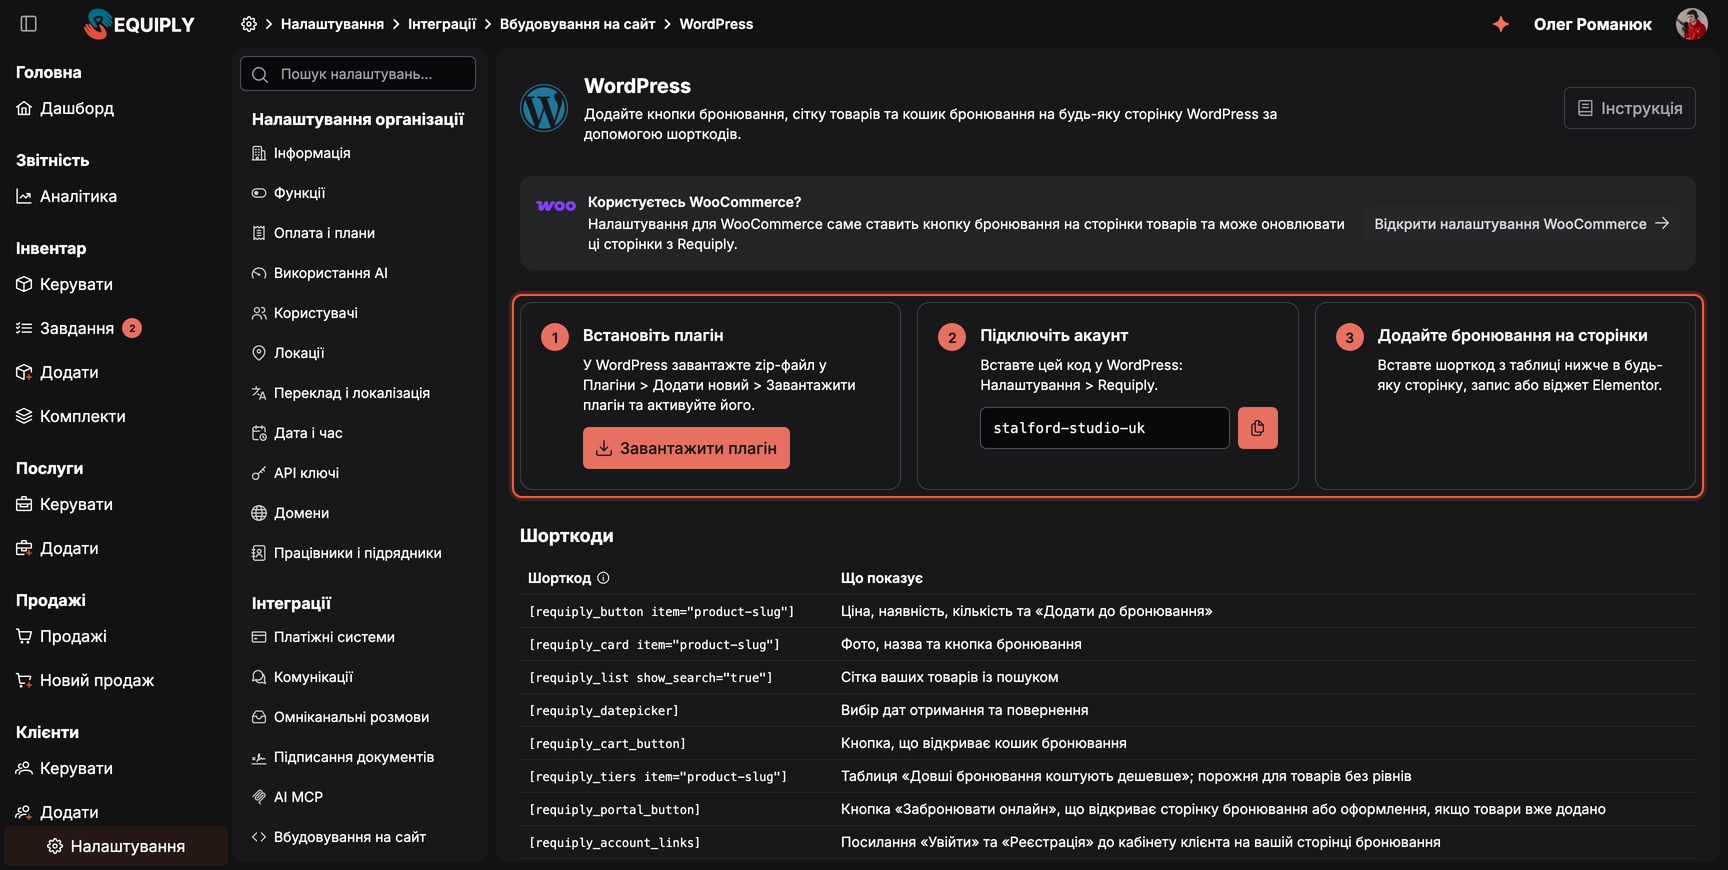
Task: Open Використання AI settings
Action: [x=320, y=273]
